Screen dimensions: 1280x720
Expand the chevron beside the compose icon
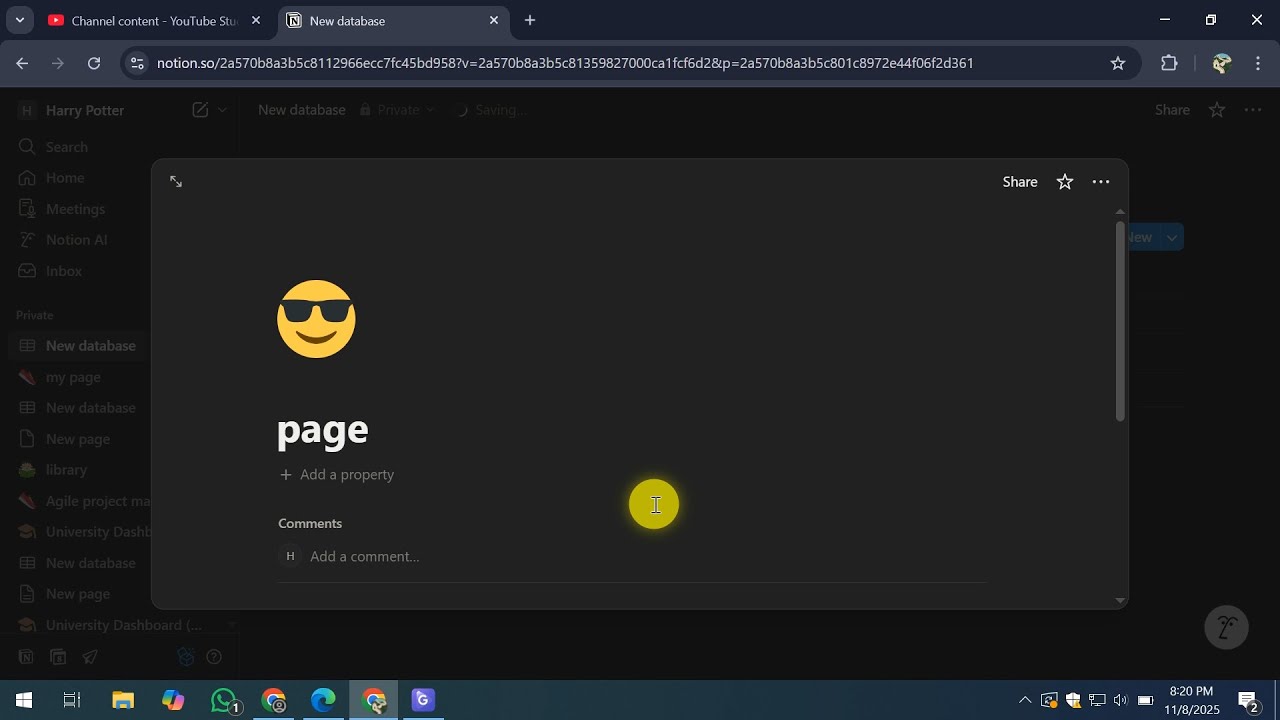click(222, 110)
